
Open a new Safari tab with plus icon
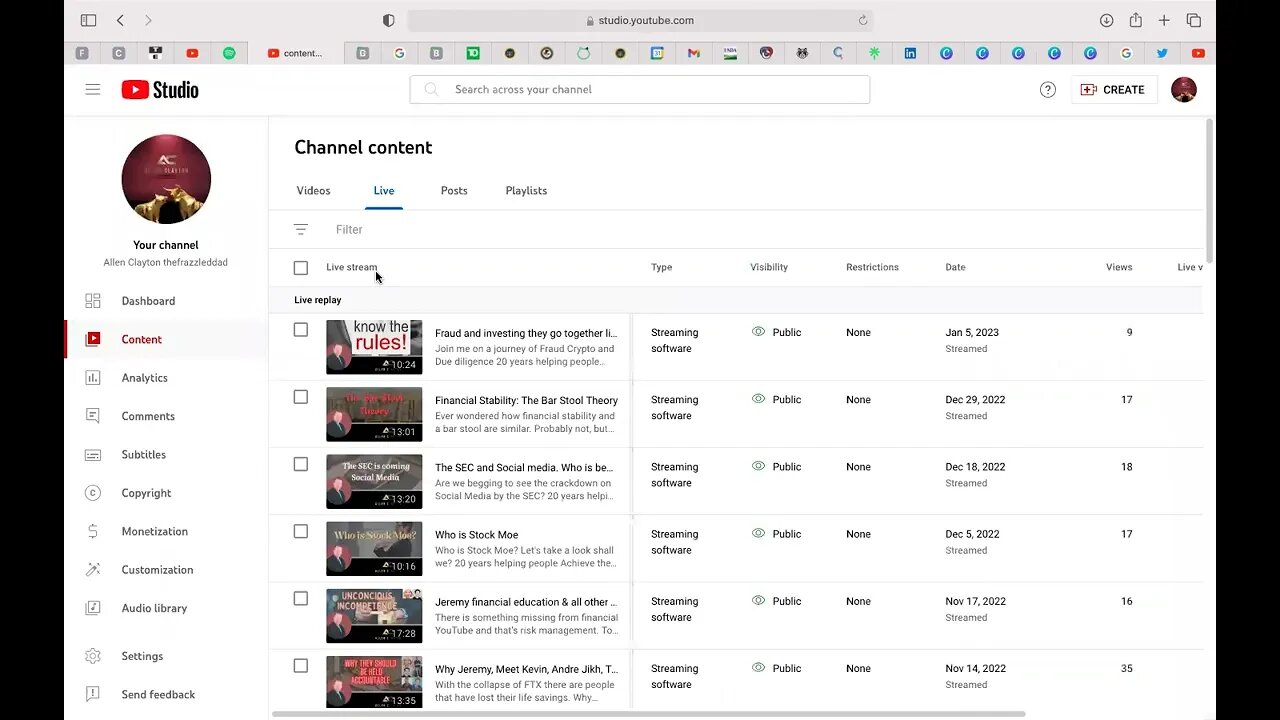[x=1164, y=20]
